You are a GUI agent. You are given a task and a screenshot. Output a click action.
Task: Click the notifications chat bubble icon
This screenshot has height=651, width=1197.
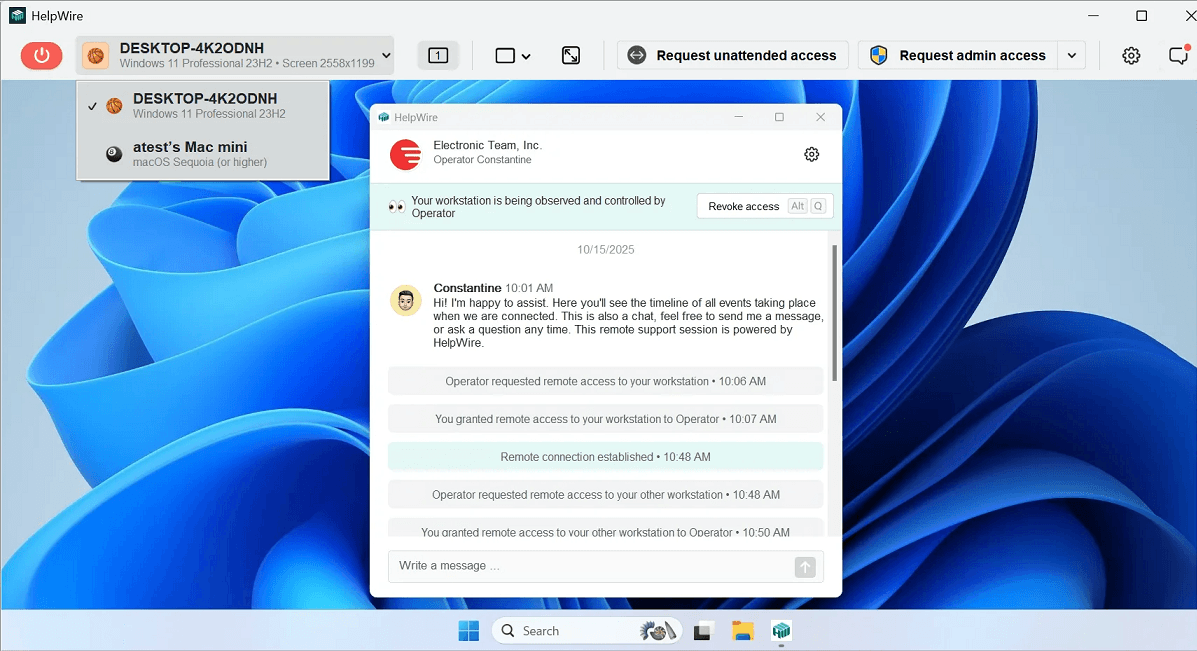(x=1179, y=55)
